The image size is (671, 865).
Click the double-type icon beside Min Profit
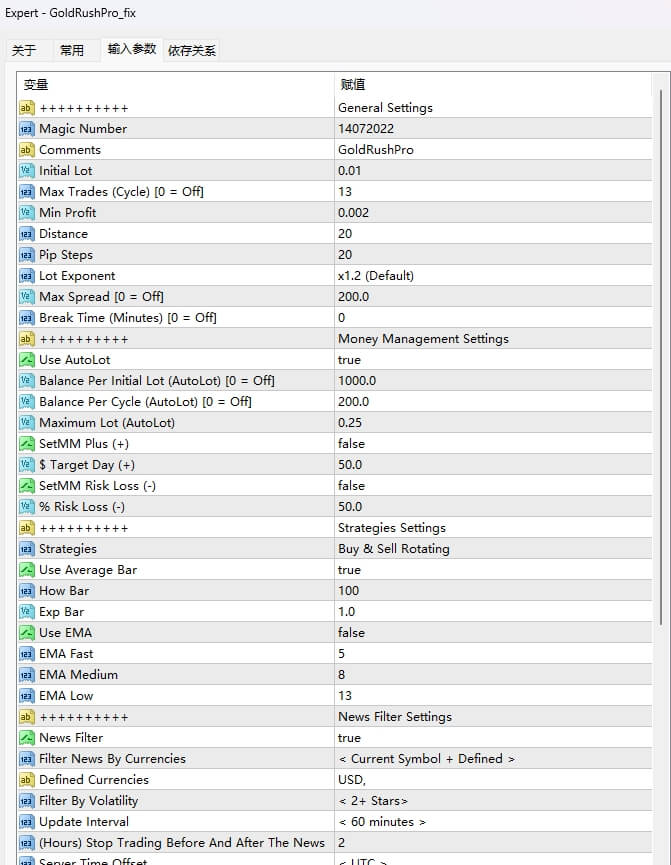click(26, 213)
